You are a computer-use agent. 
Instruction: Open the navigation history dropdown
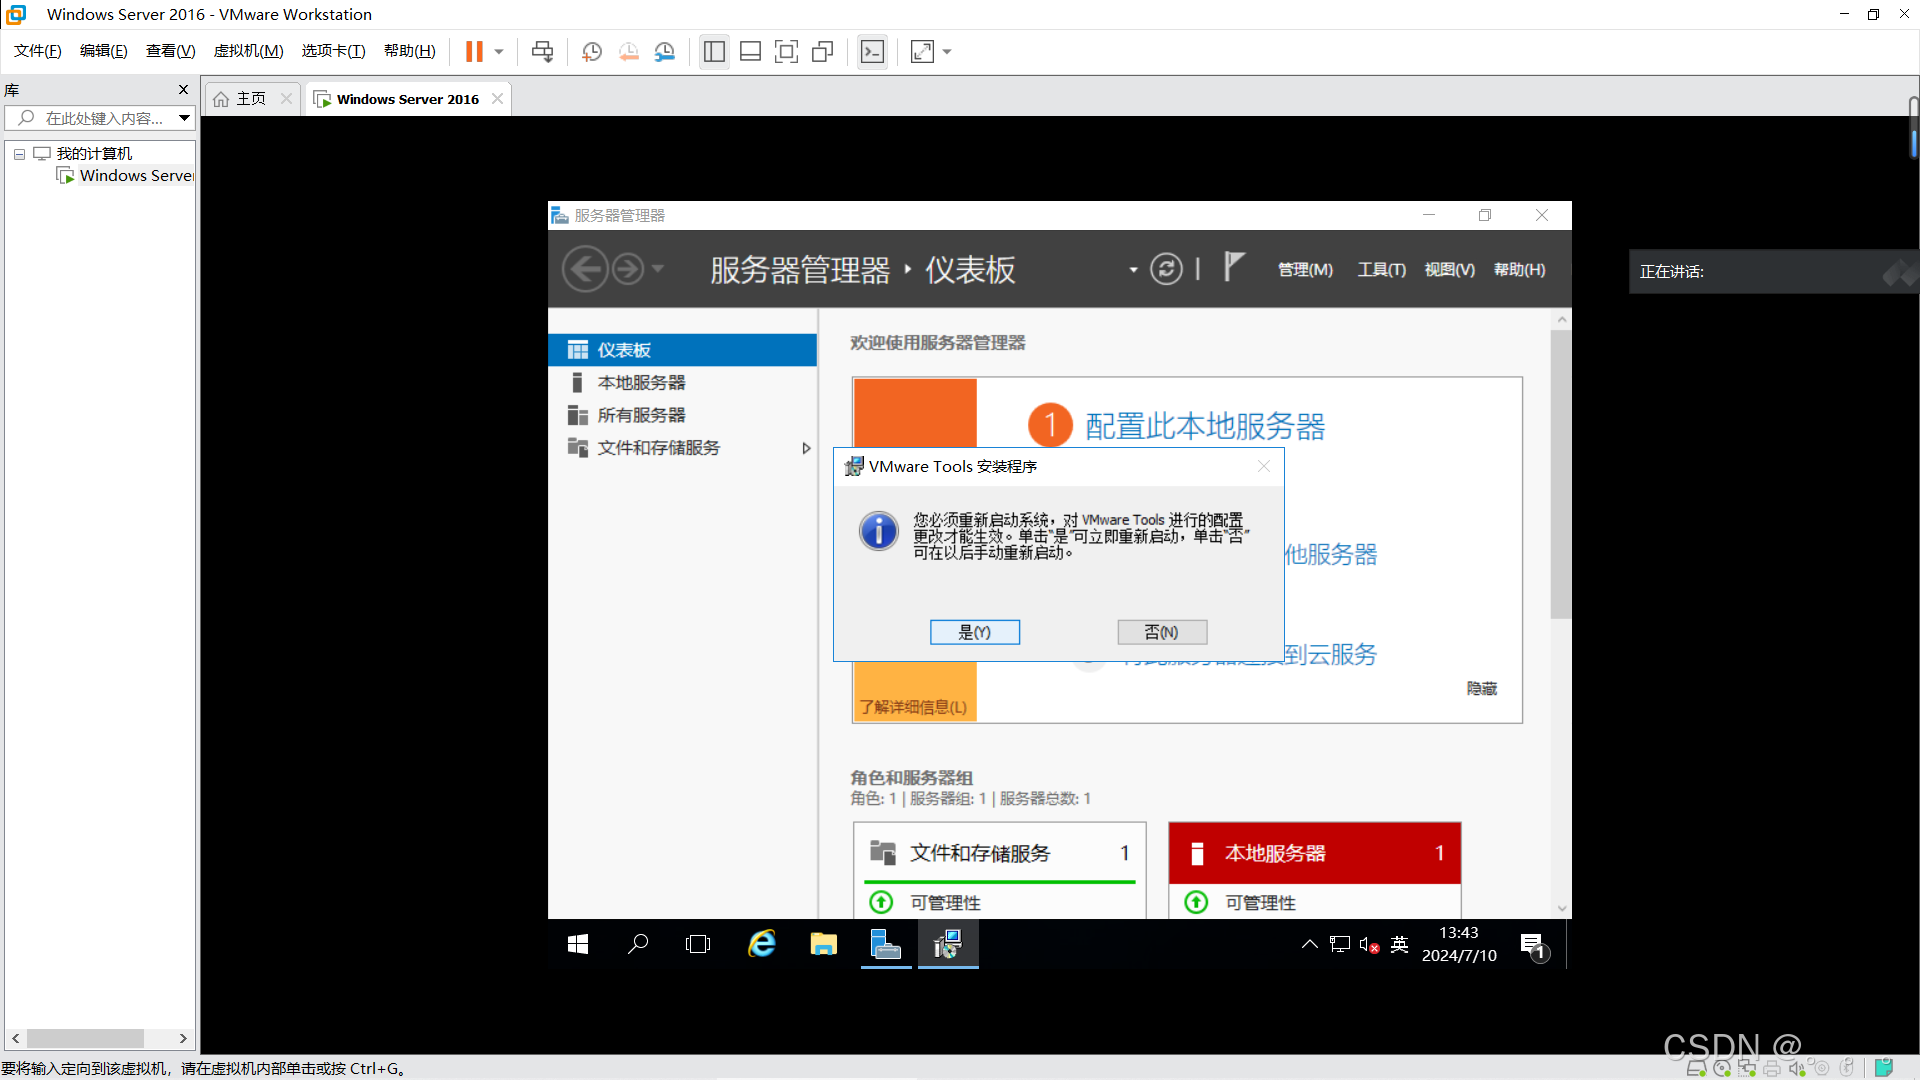[x=658, y=269]
